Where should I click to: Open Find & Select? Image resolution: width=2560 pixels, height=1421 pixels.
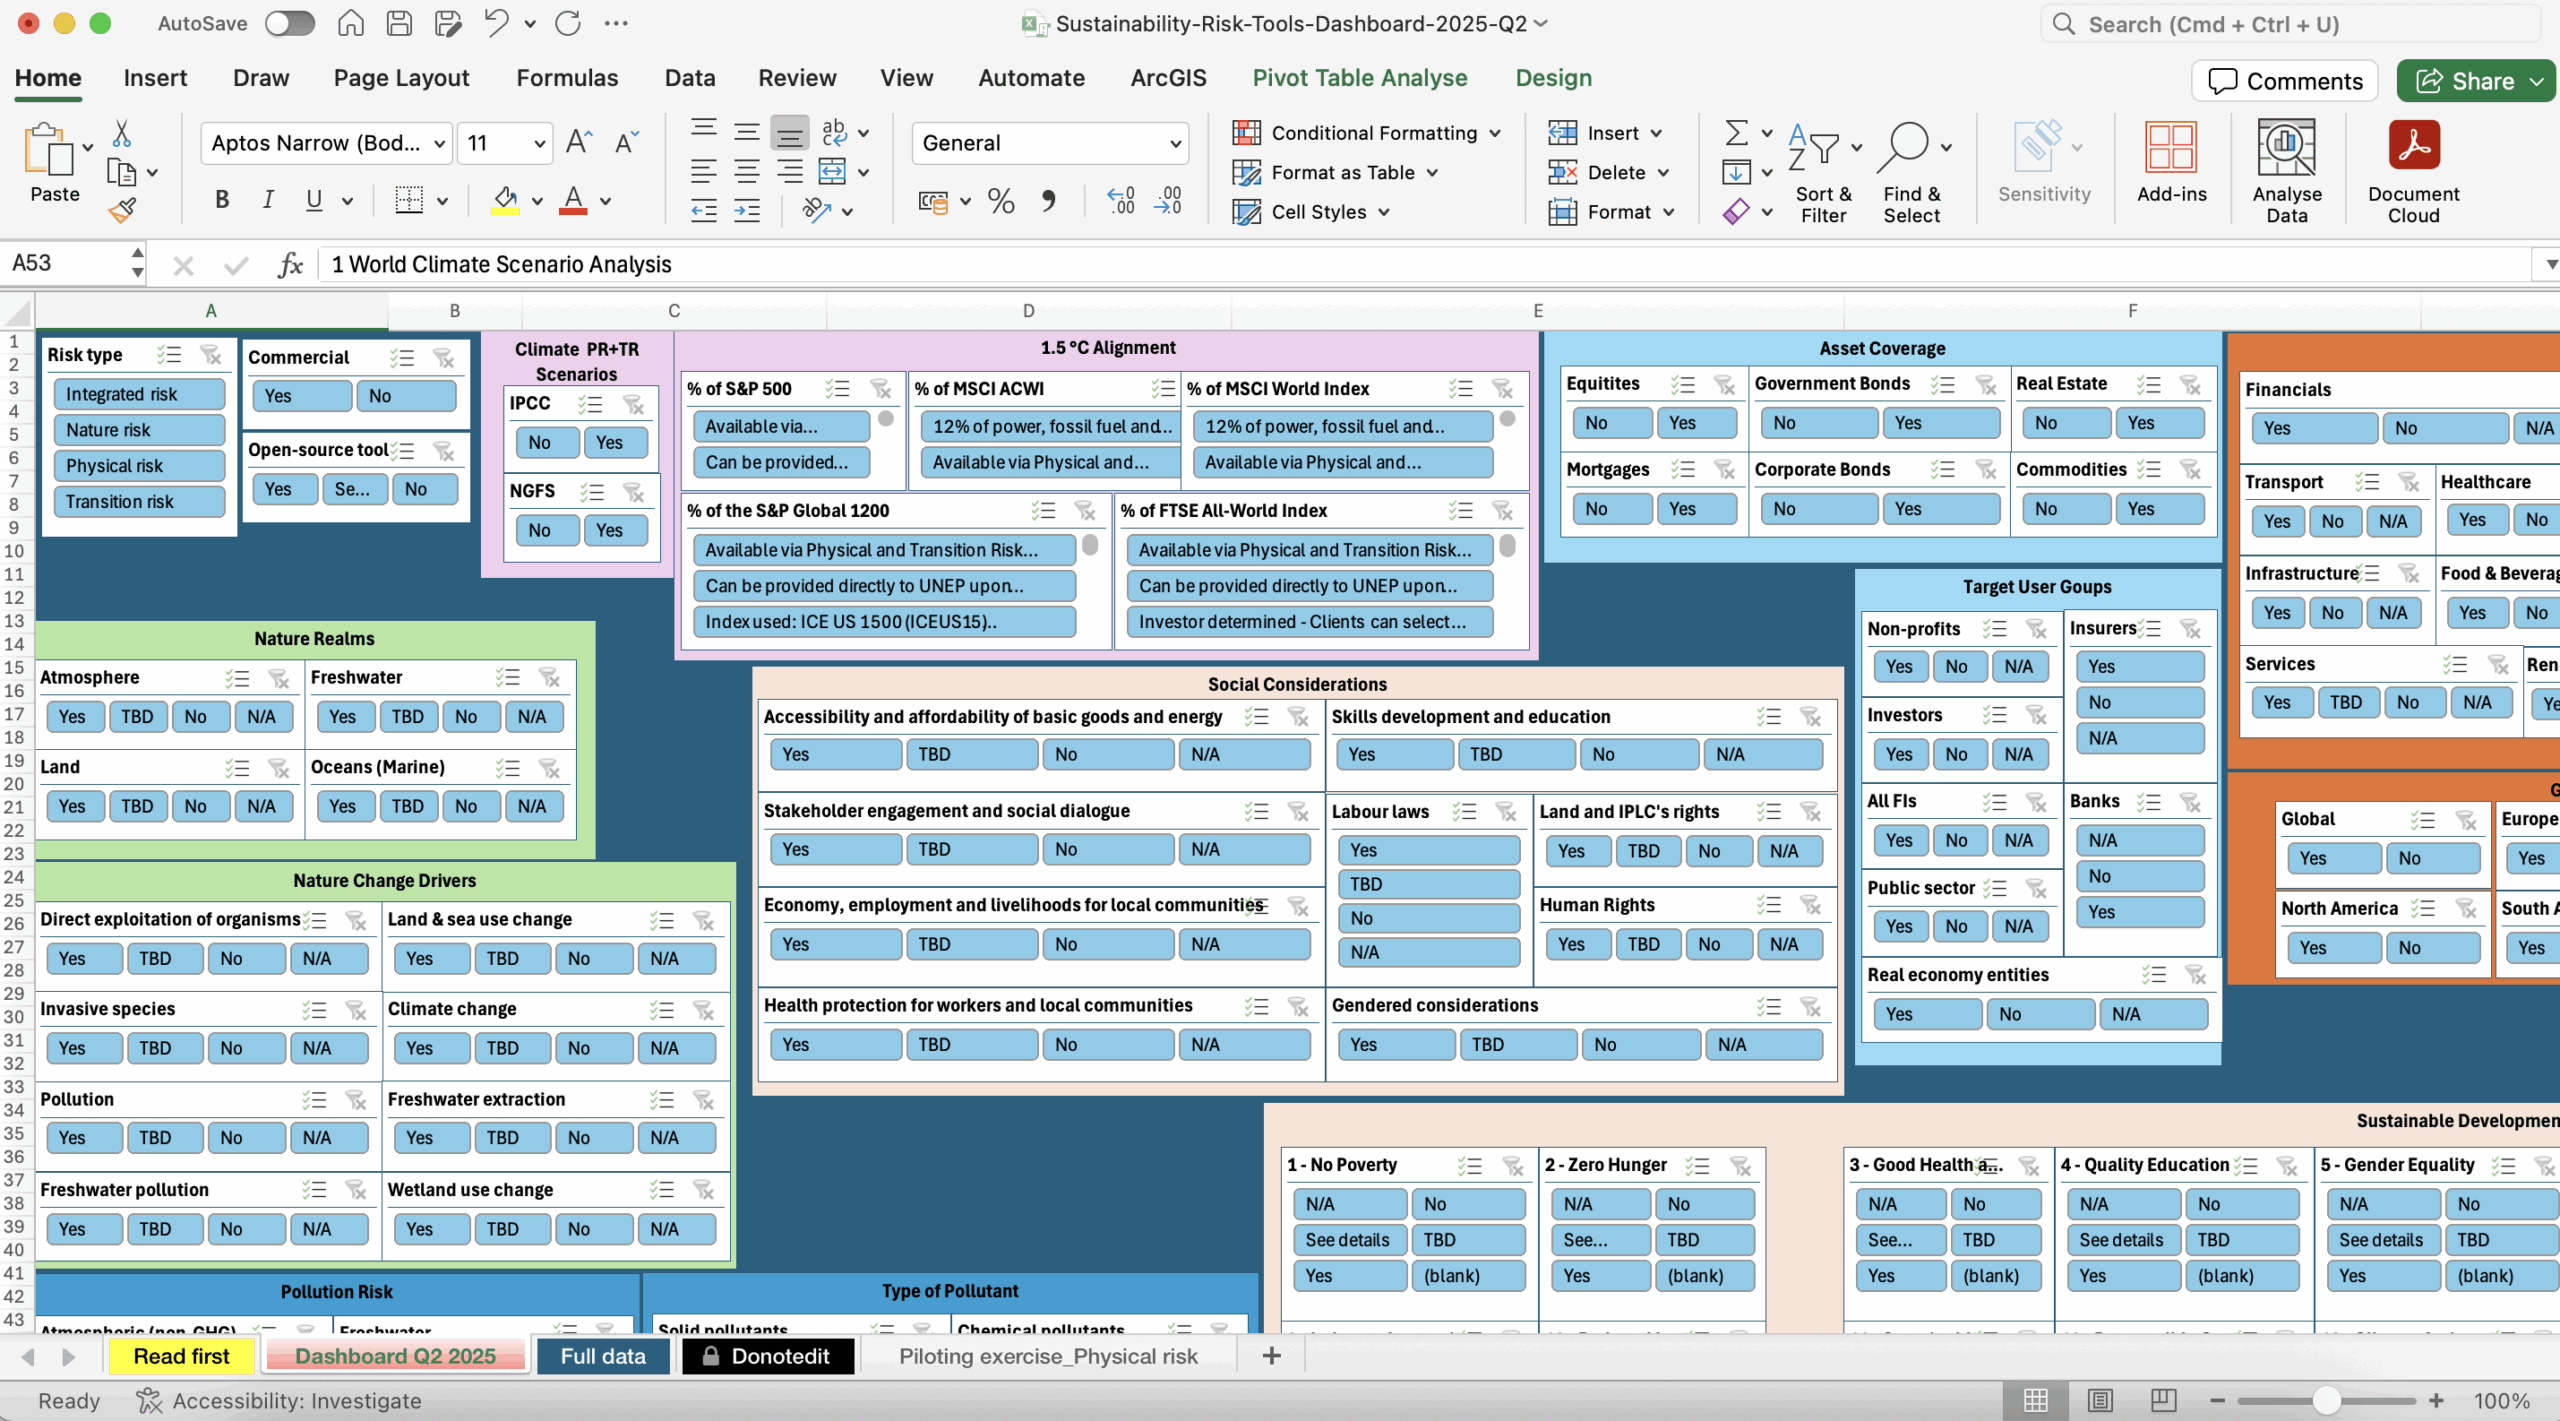1912,172
